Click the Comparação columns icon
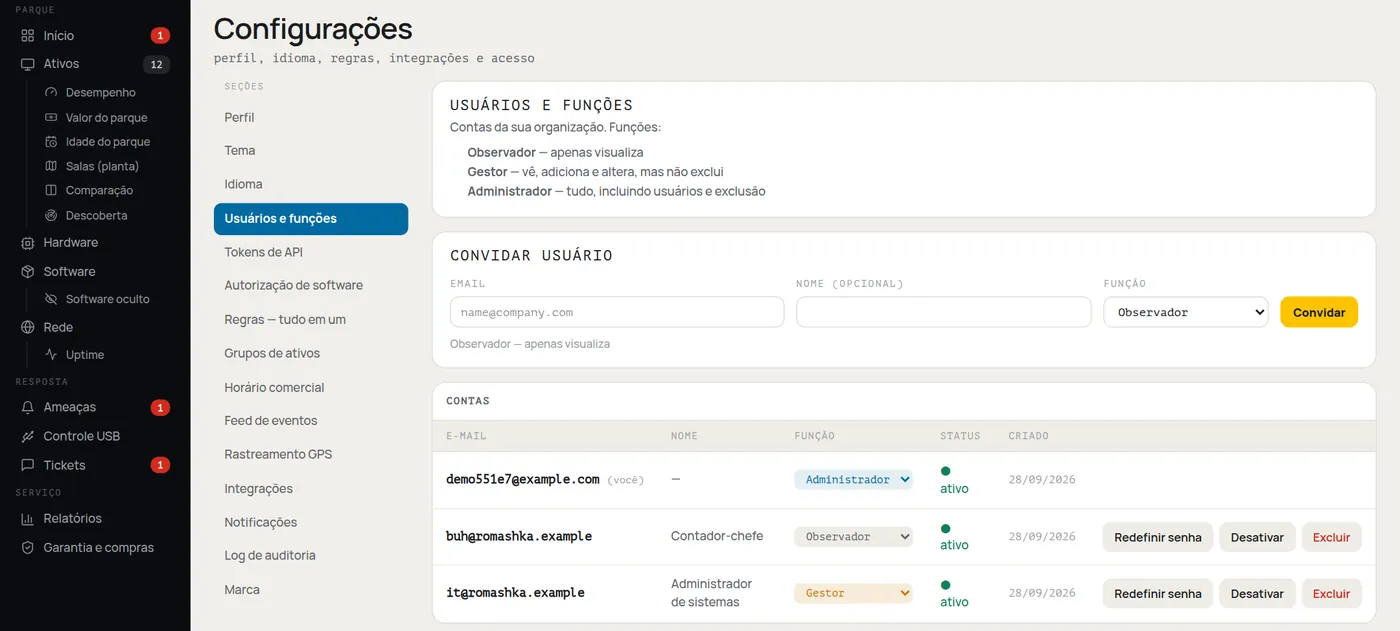This screenshot has height=631, width=1400. (x=52, y=190)
